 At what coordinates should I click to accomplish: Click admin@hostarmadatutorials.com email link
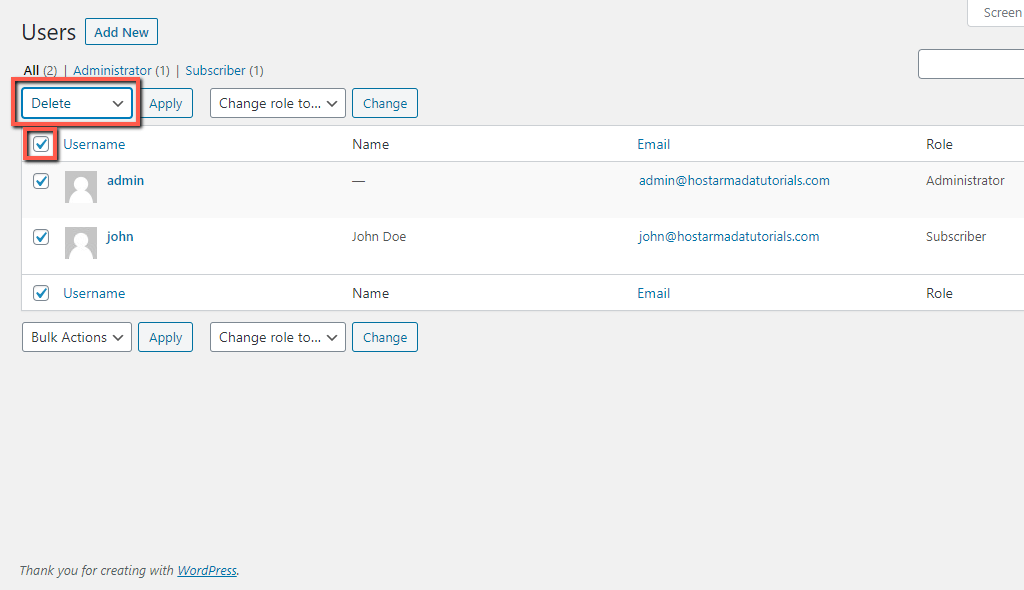pos(734,180)
